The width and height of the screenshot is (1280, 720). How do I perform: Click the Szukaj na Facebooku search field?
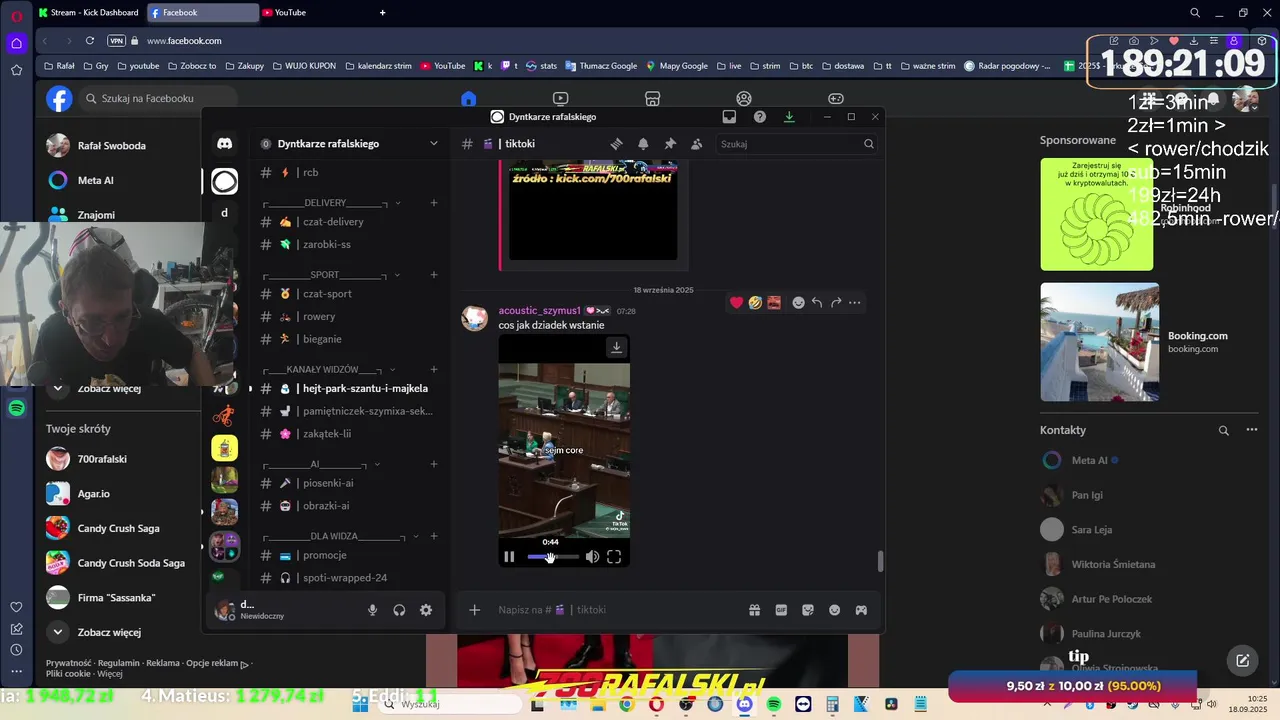(157, 99)
